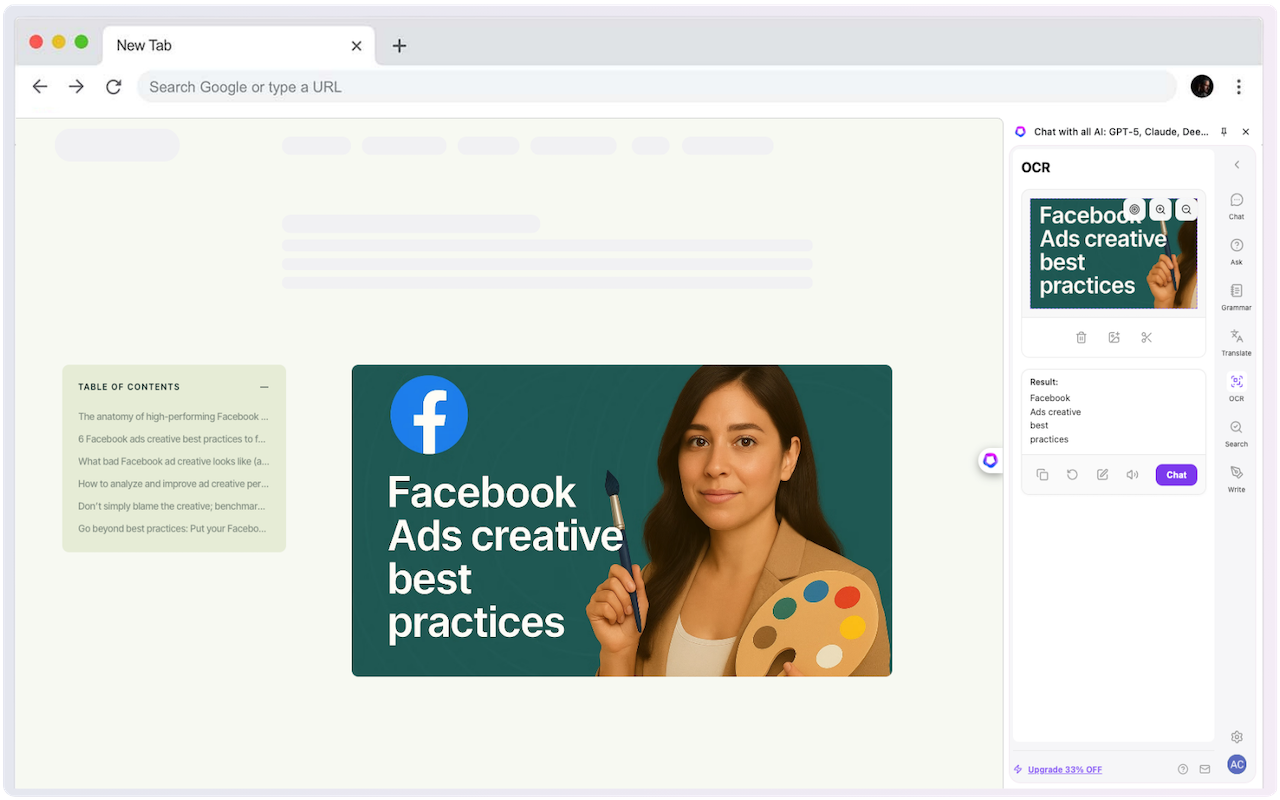The height and width of the screenshot is (800, 1280).
Task: Zoom in on the OCR preview image
Action: (x=1160, y=209)
